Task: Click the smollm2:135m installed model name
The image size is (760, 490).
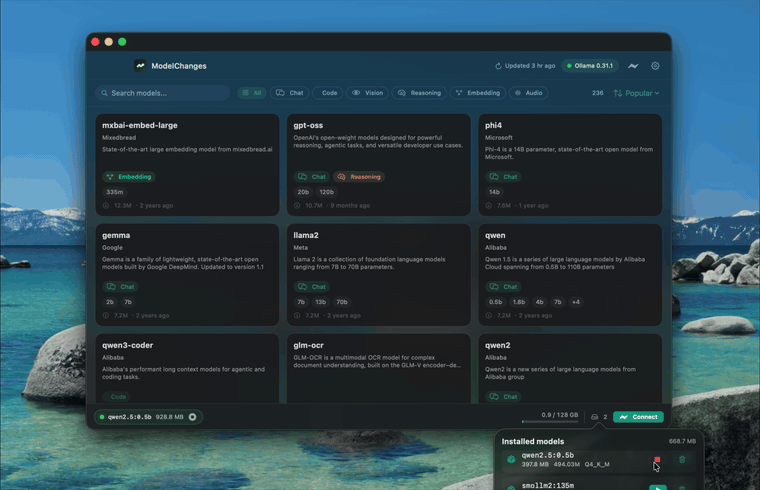Action: (x=548, y=486)
